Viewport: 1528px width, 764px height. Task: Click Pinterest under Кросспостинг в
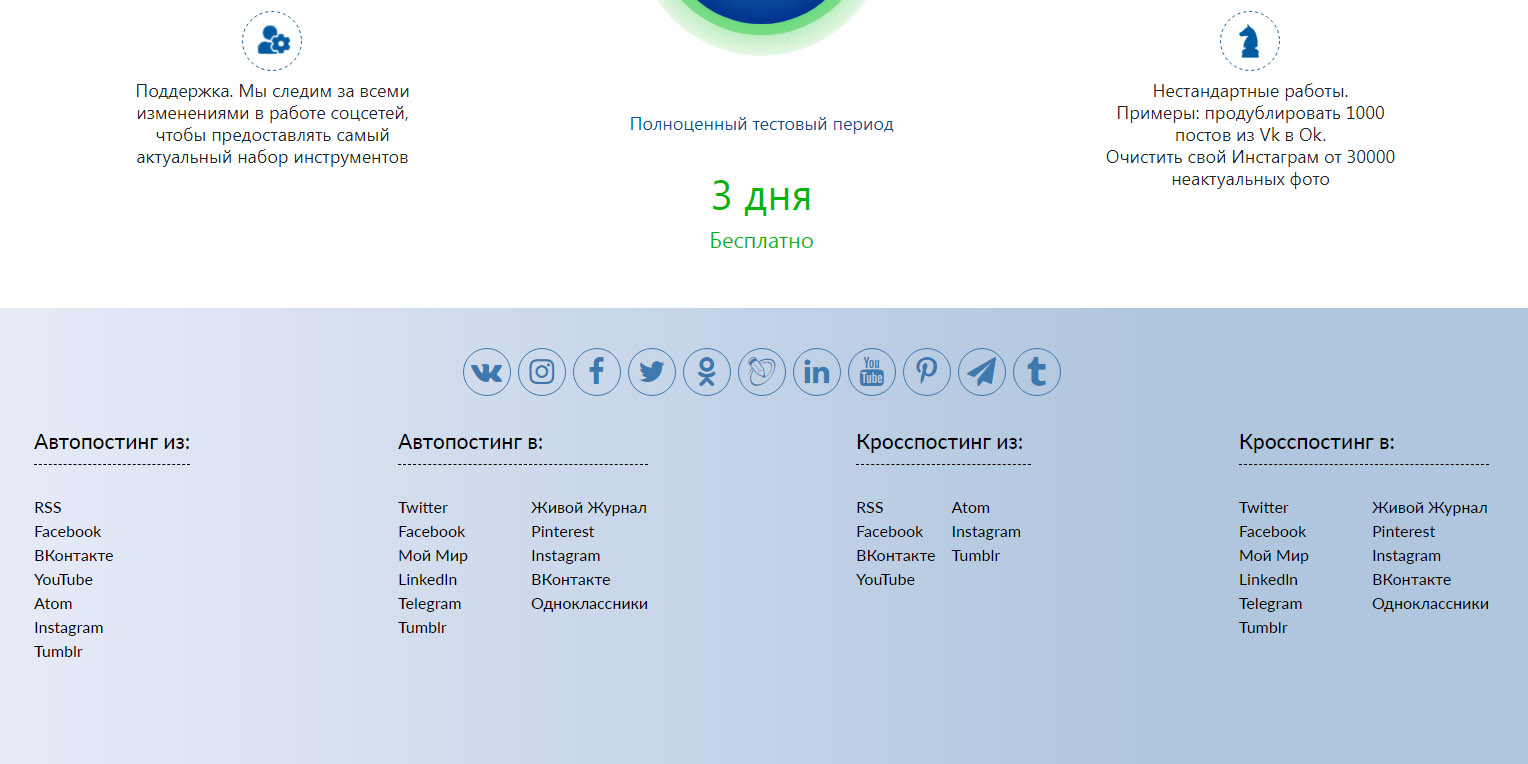click(1404, 532)
